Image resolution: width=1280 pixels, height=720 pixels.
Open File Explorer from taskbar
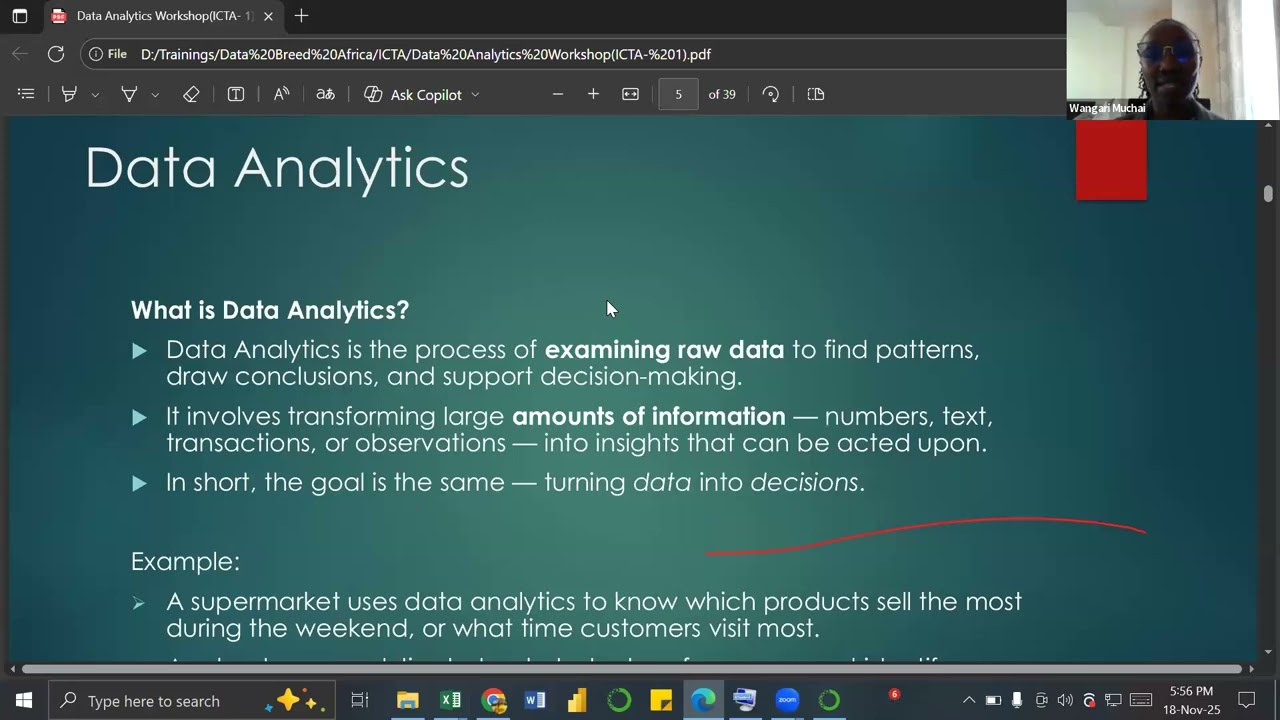click(x=407, y=700)
